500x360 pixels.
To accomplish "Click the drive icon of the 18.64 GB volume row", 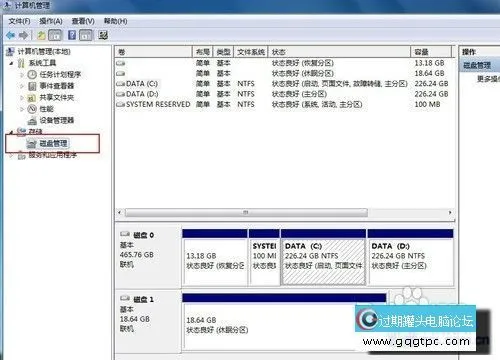I will (x=121, y=73).
